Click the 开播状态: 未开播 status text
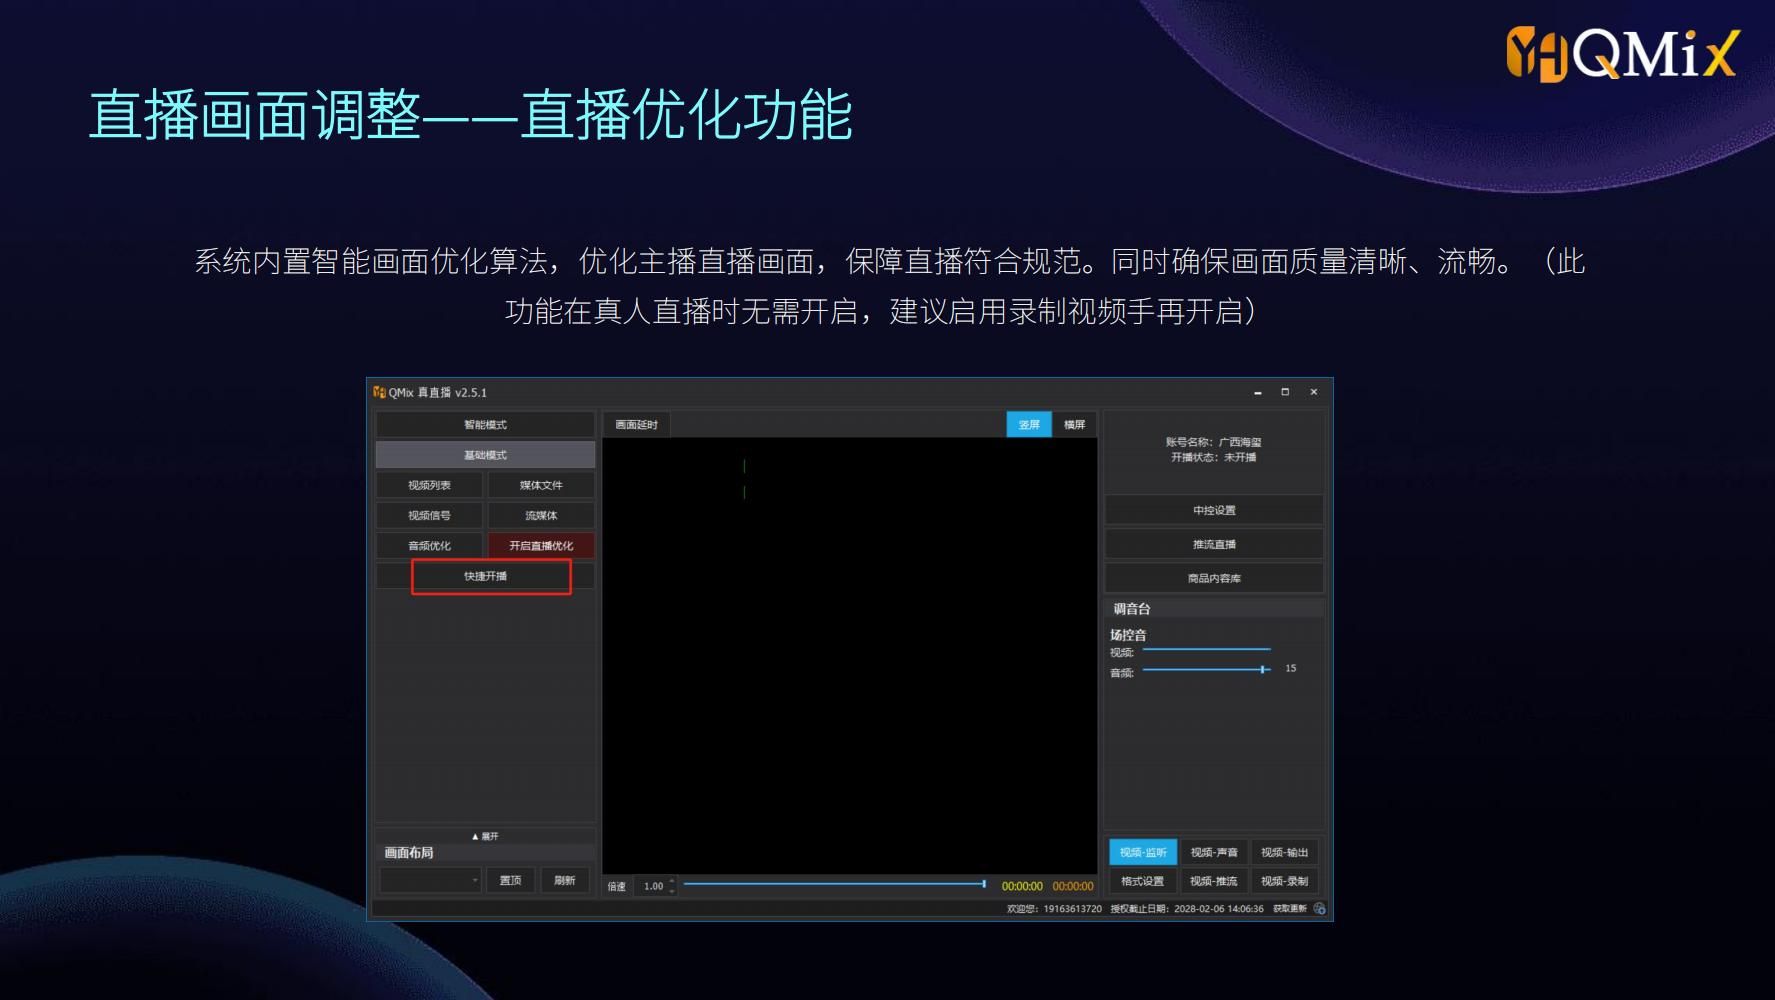The image size is (1775, 1000). click(1214, 457)
